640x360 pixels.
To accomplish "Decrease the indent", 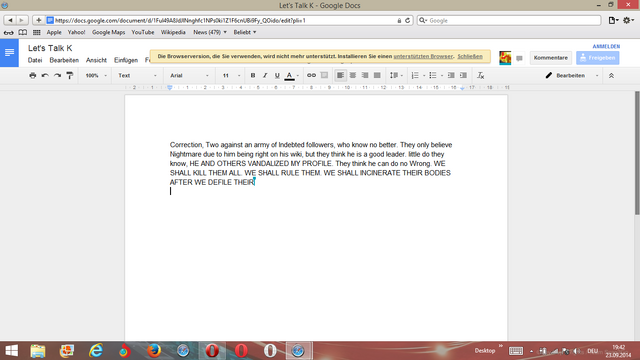I will point(451,76).
